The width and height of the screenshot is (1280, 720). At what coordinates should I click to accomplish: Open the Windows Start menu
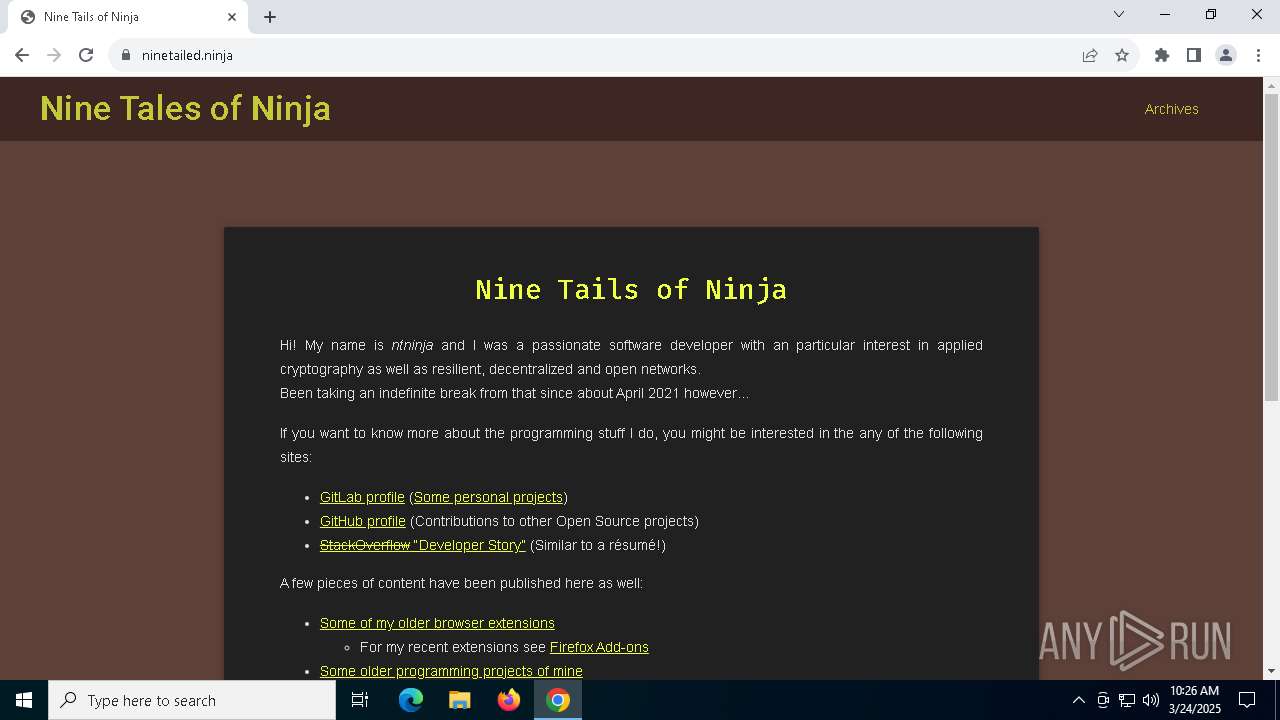pyautogui.click(x=24, y=700)
